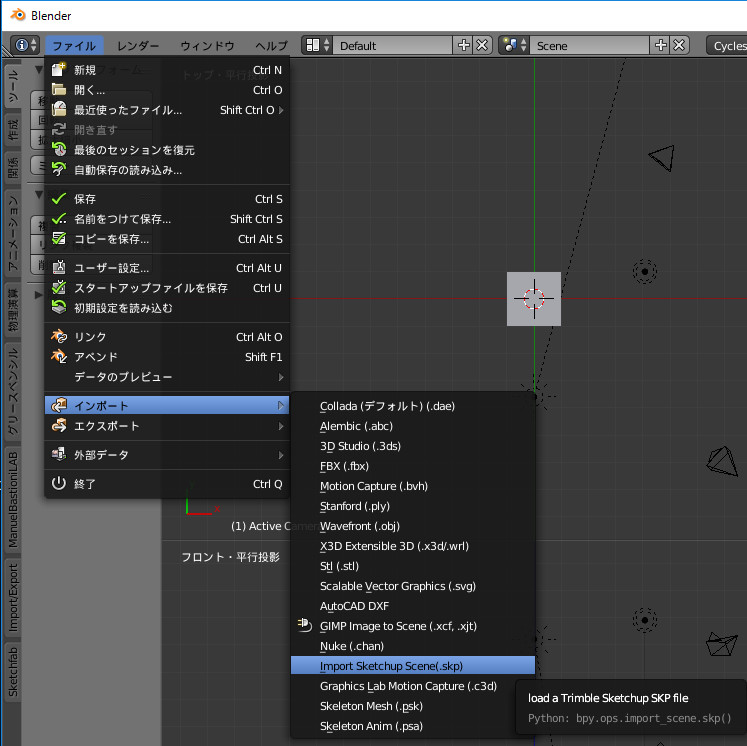
Task: Click the Export icon
Action: click(x=59, y=425)
